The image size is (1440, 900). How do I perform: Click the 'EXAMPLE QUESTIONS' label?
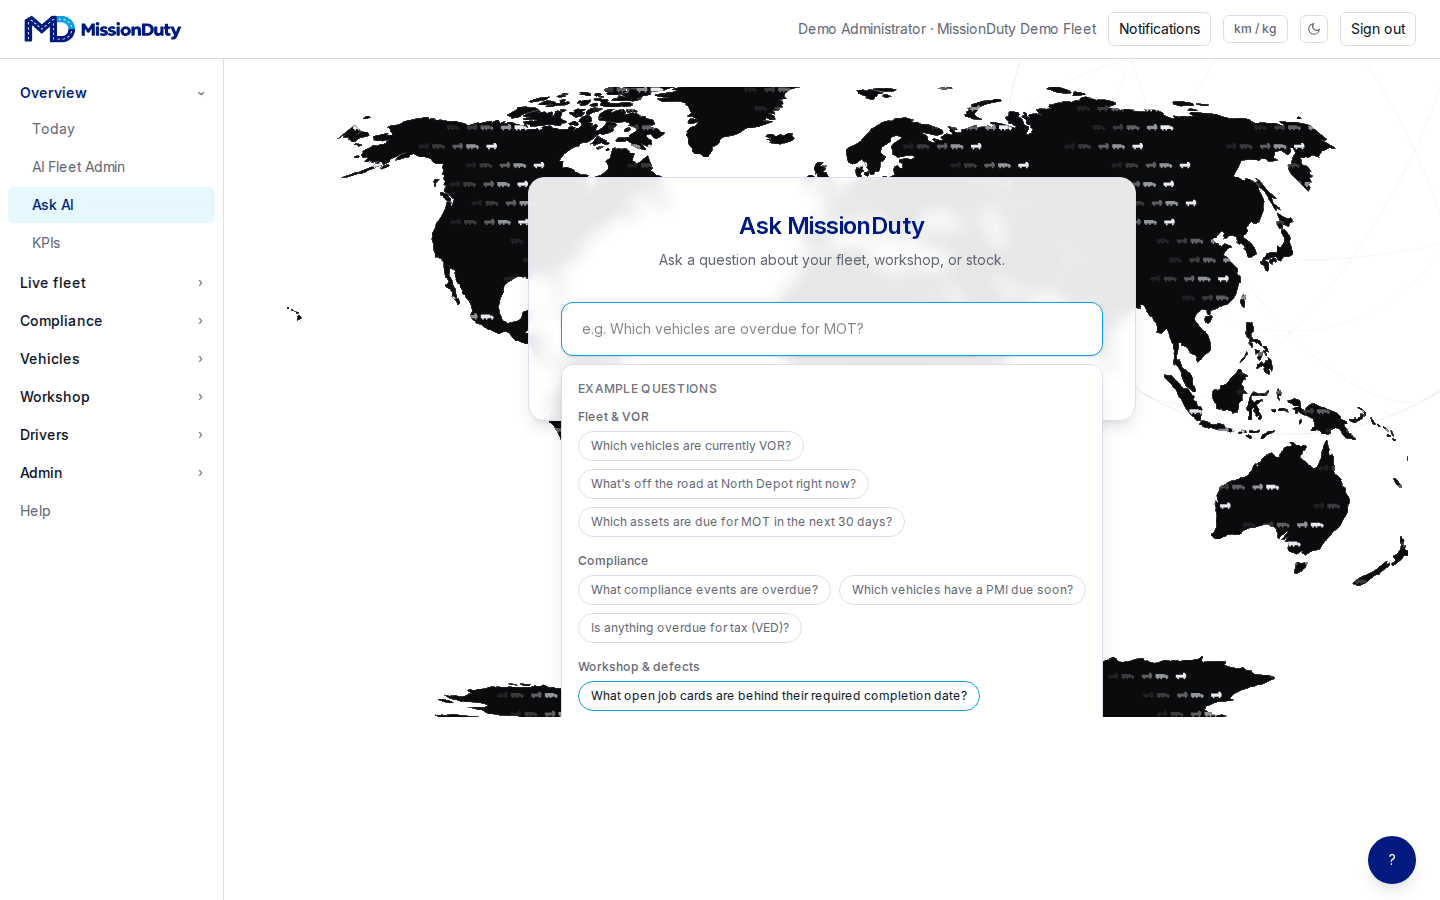tap(647, 389)
